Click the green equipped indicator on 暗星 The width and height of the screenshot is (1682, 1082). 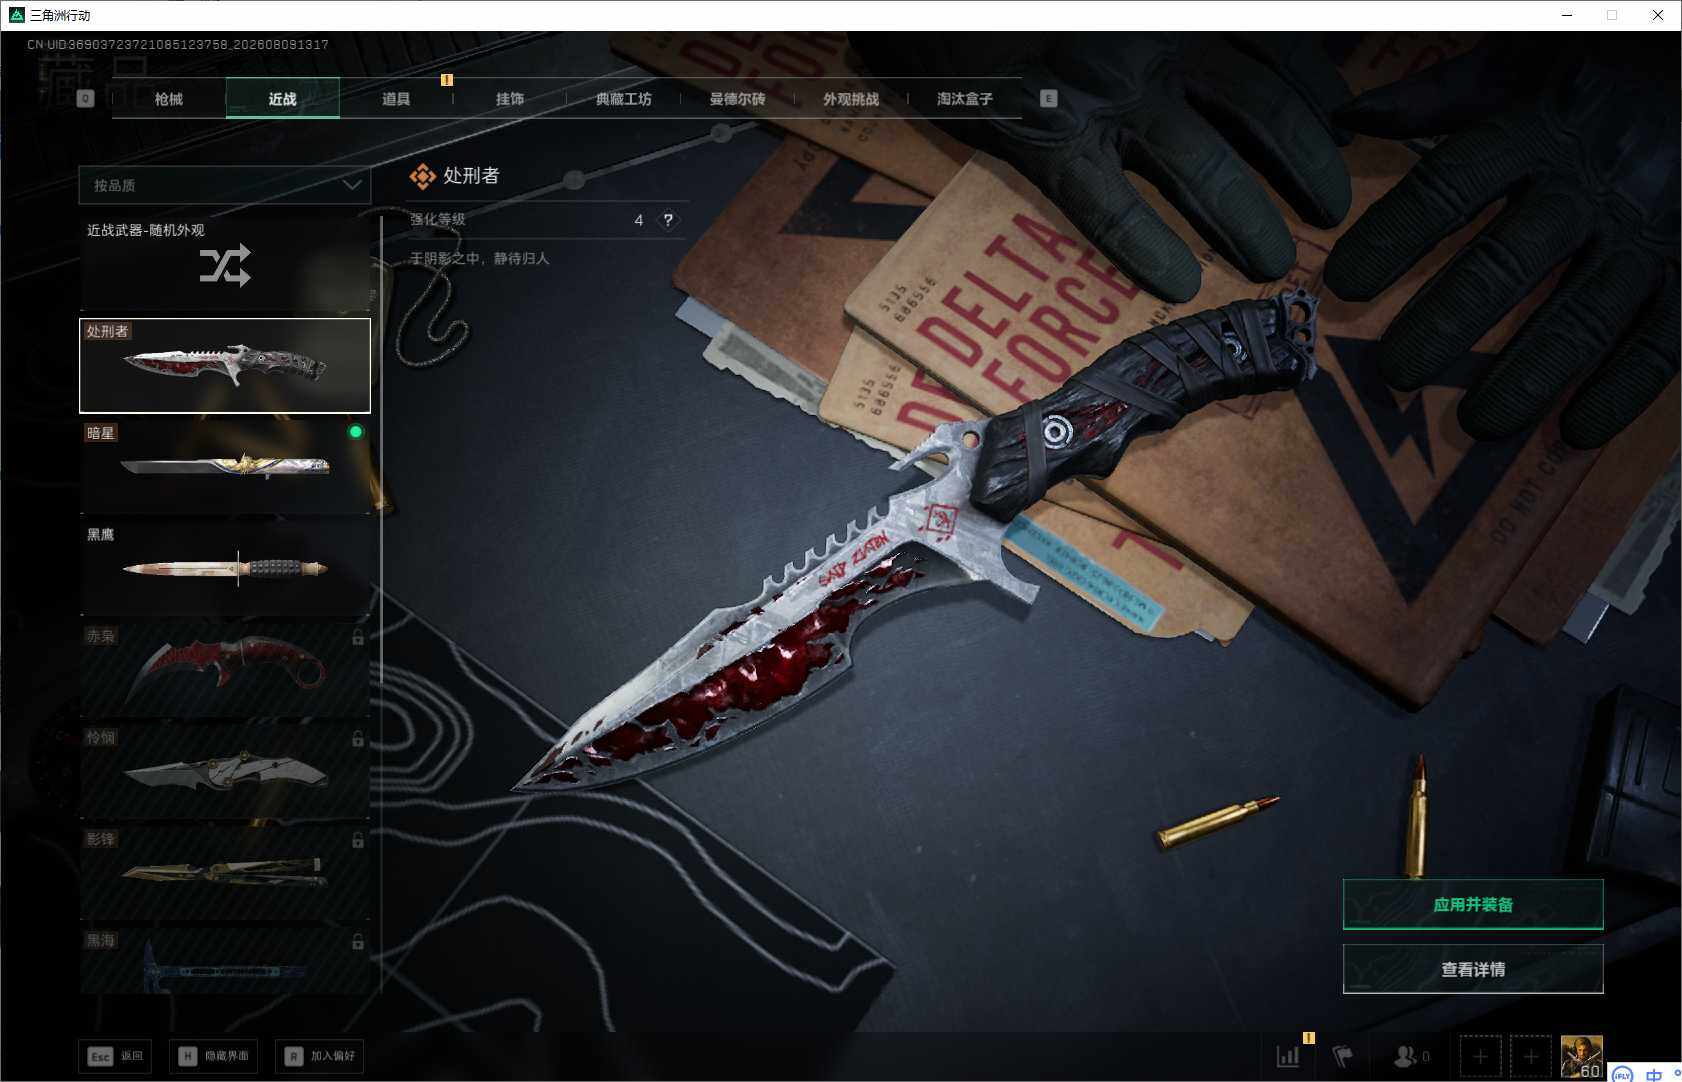[x=355, y=432]
